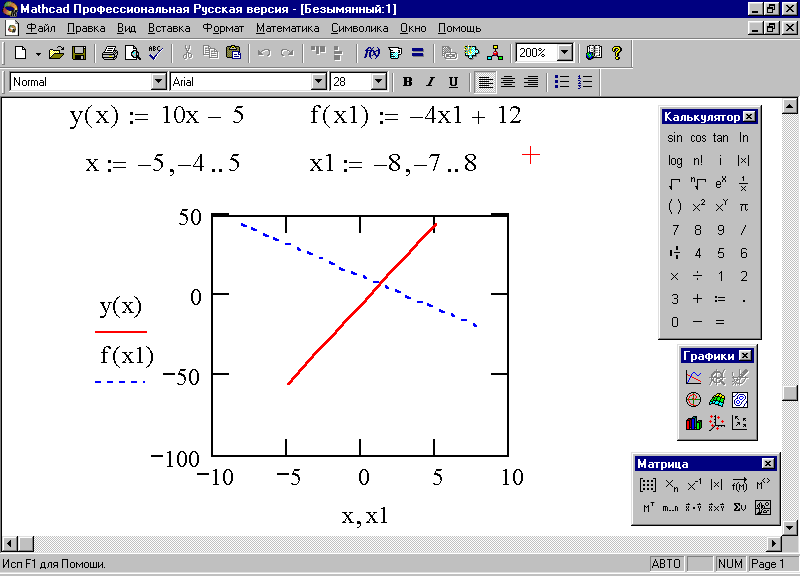
Task: Click the horizontal scrollbar thumb
Action: (27, 543)
